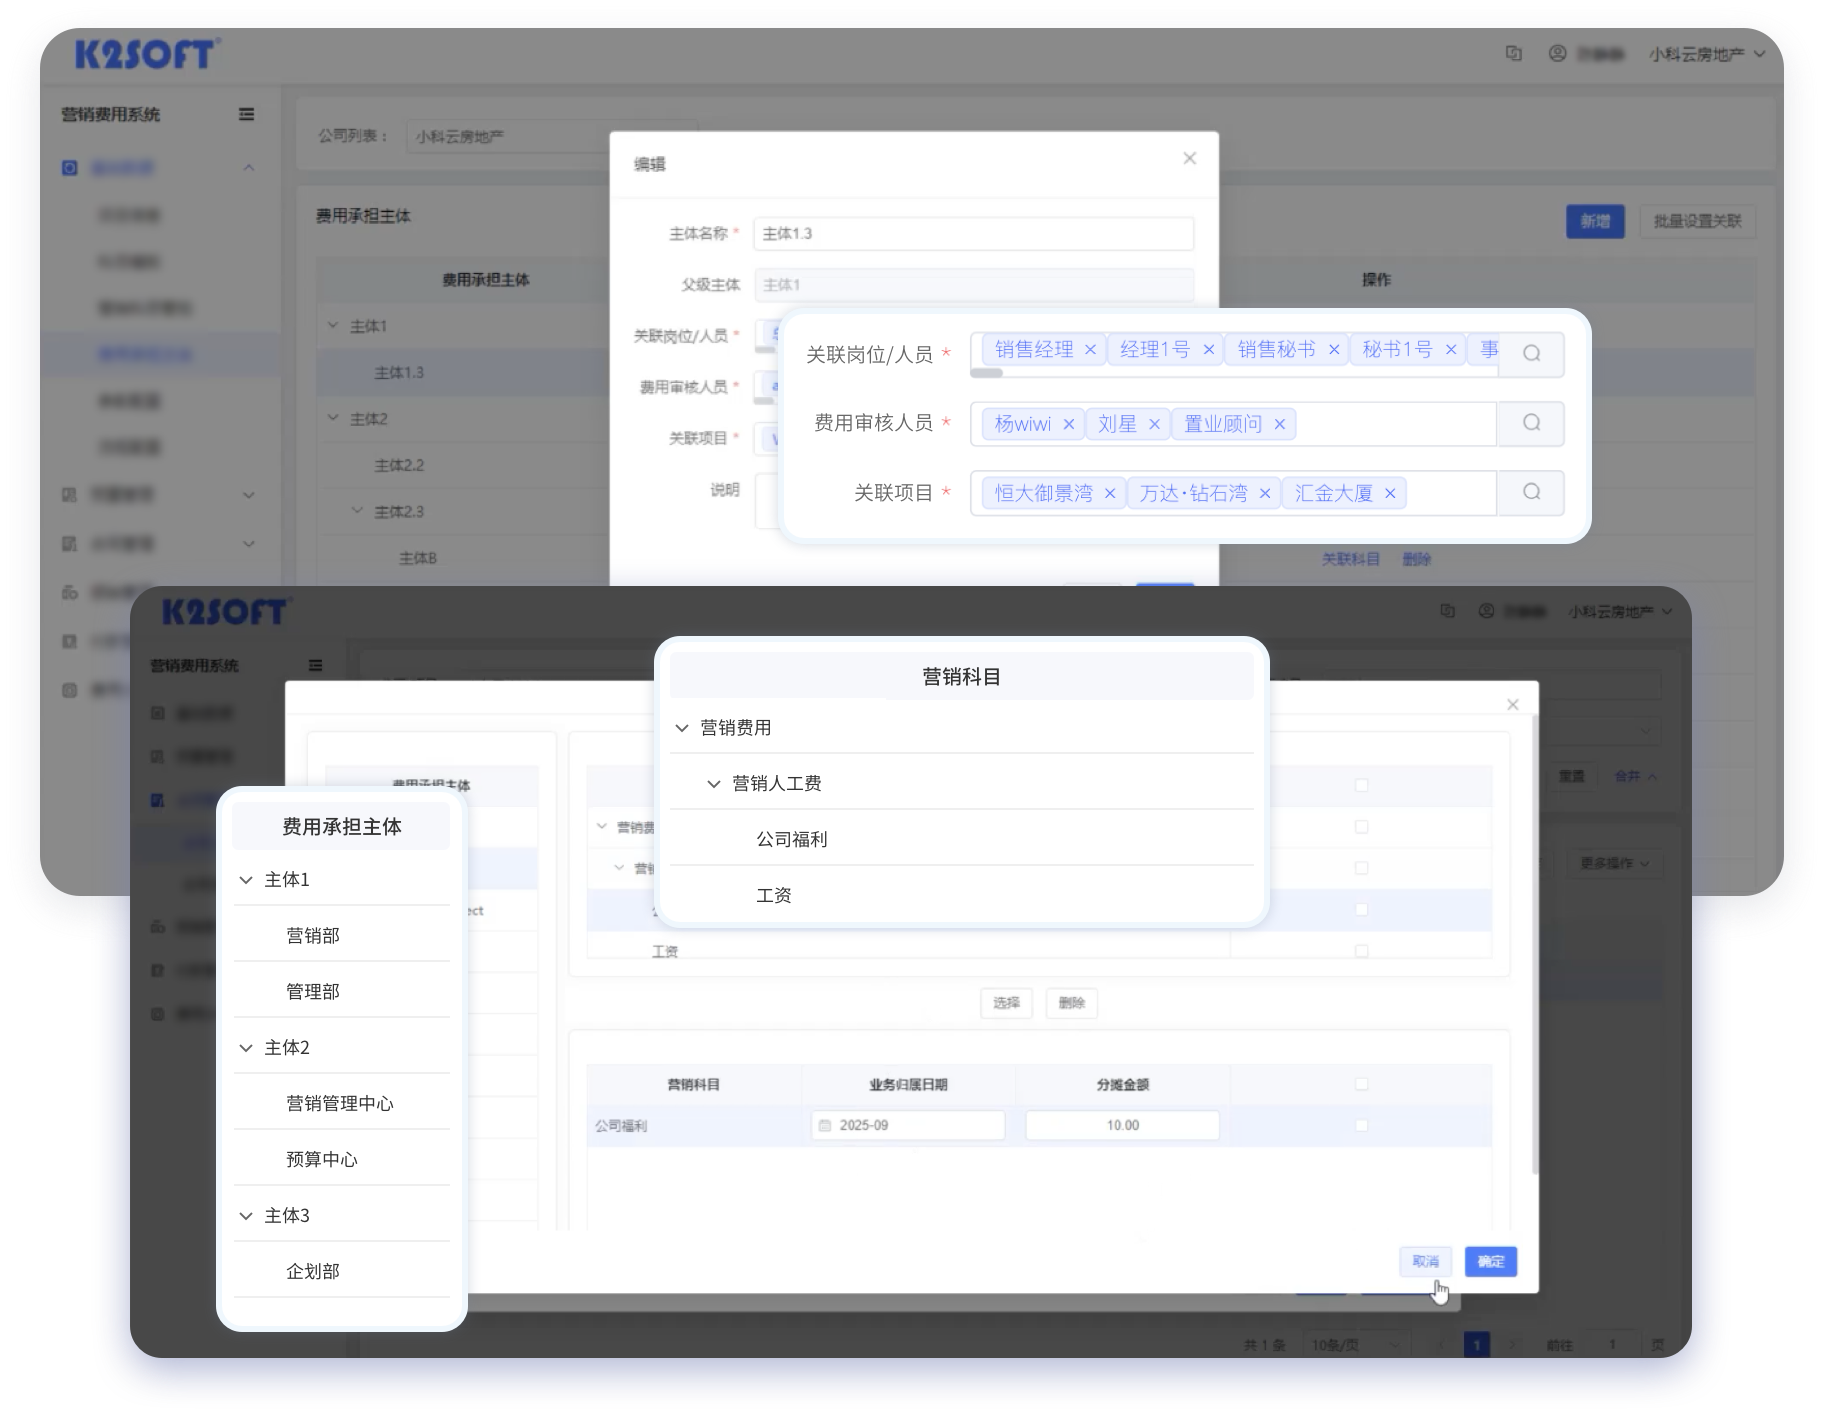The height and width of the screenshot is (1410, 1824).
Task: Click the 主体名称 input field
Action: click(x=973, y=233)
